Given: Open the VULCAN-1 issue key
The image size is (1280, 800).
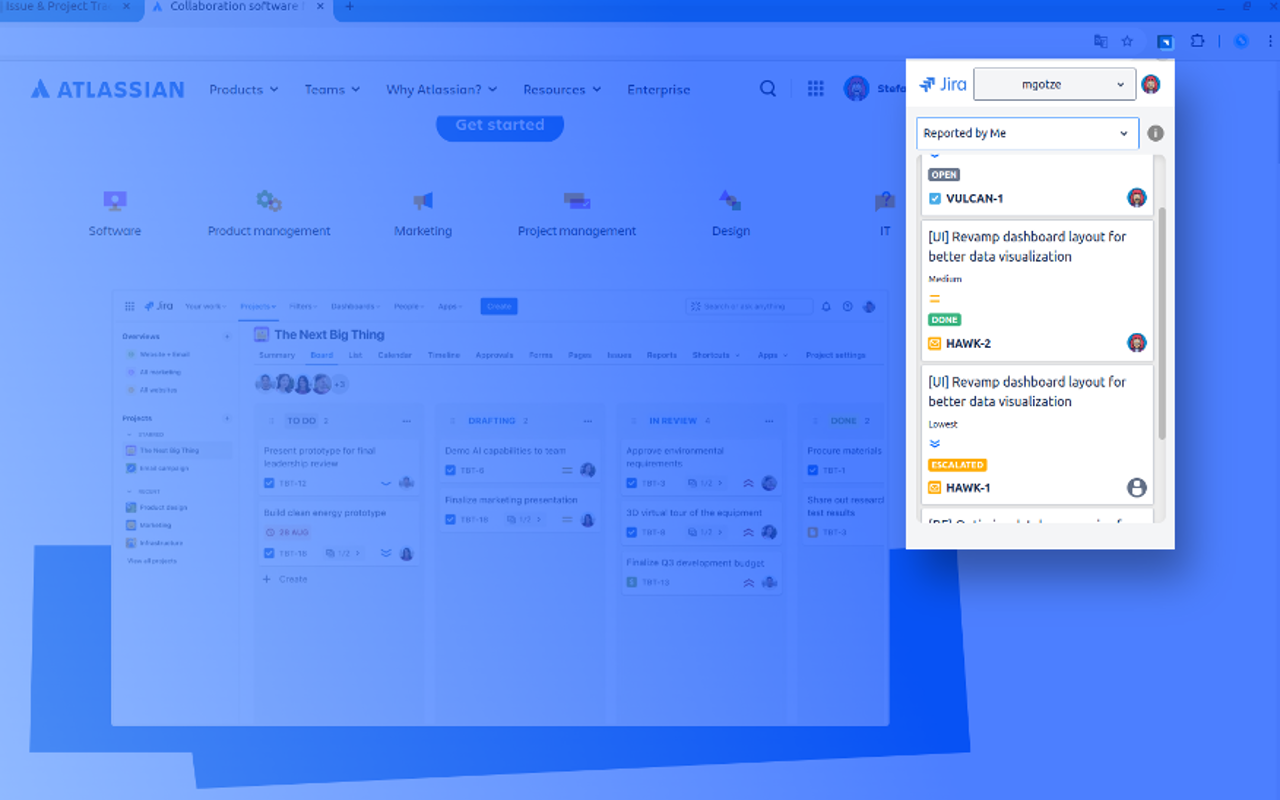Looking at the screenshot, I should pos(974,198).
